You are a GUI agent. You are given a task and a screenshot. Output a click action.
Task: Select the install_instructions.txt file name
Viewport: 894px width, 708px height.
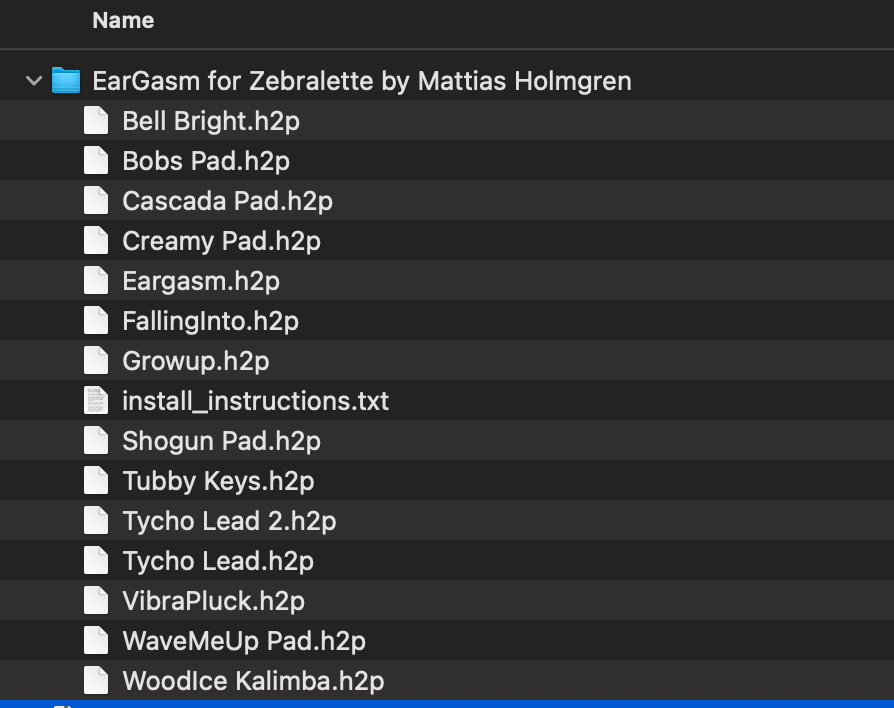pyautogui.click(x=255, y=401)
